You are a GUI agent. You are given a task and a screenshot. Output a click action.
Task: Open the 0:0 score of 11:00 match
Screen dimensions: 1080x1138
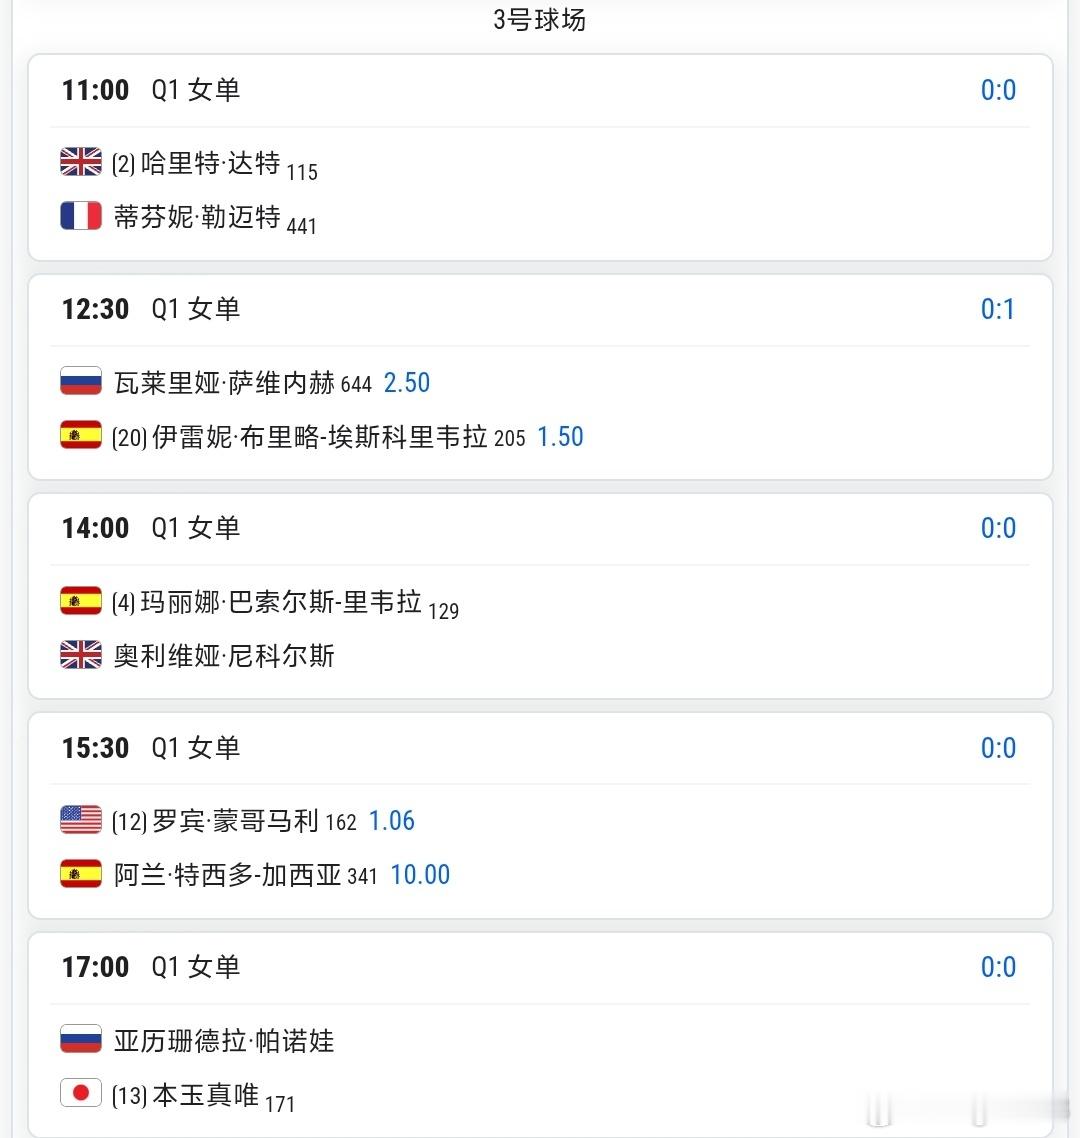(x=998, y=90)
